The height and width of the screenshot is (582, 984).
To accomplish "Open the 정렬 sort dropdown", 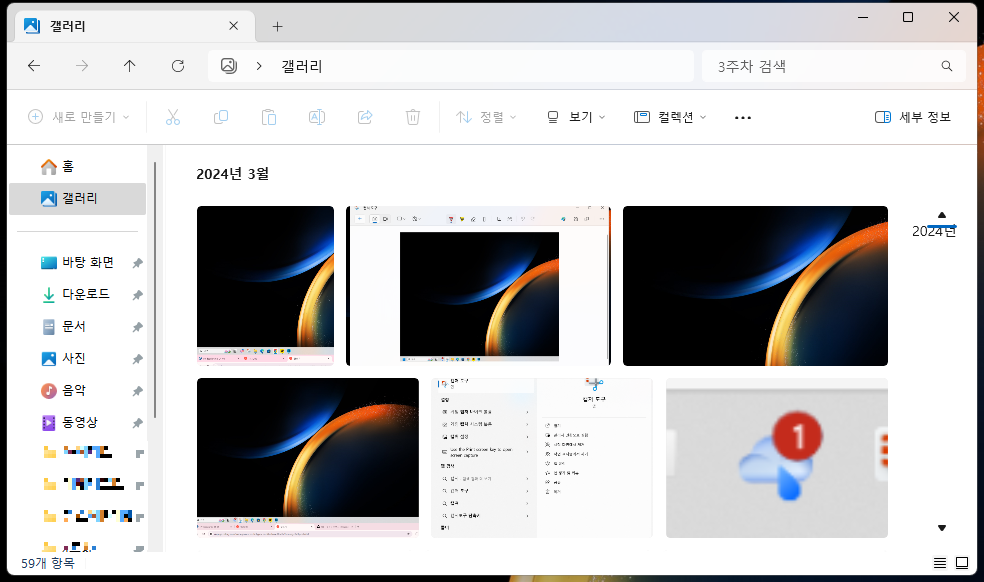I will tap(486, 117).
